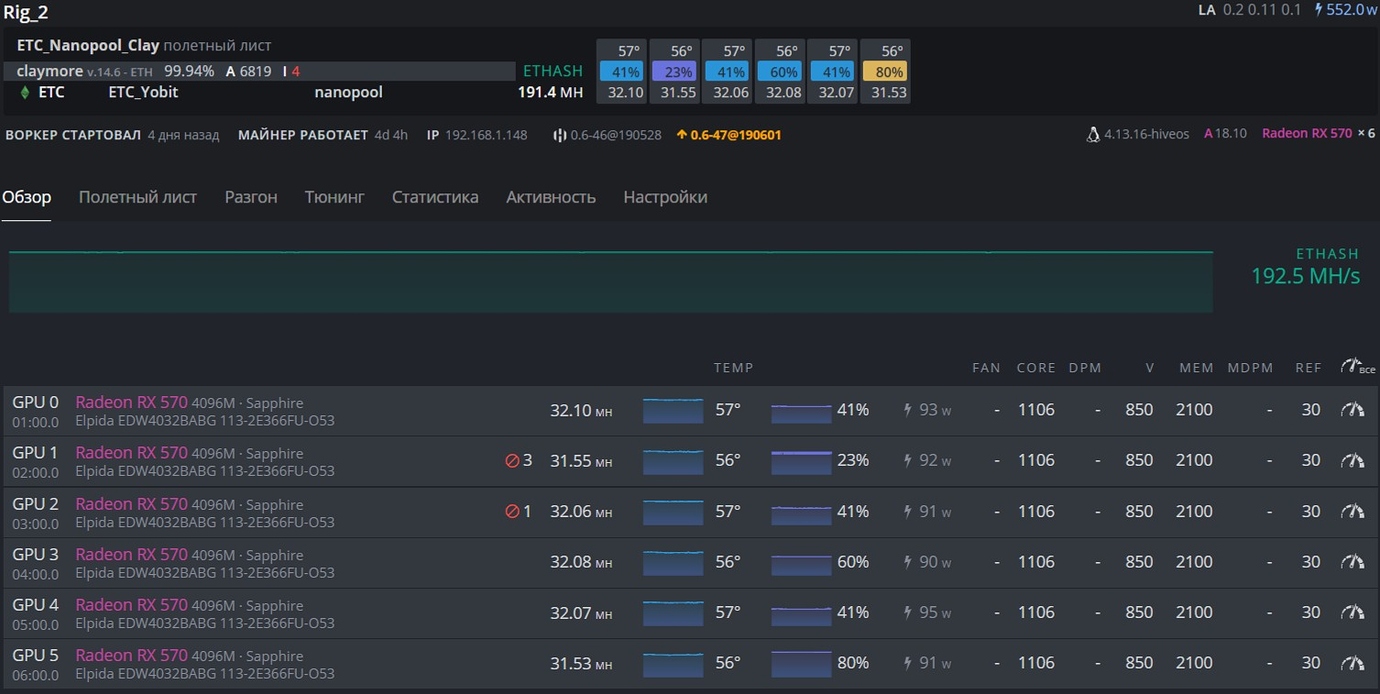Image resolution: width=1380 pixels, height=694 pixels.
Task: Click the GPU 1 invalid shares icon
Action: (x=513, y=461)
